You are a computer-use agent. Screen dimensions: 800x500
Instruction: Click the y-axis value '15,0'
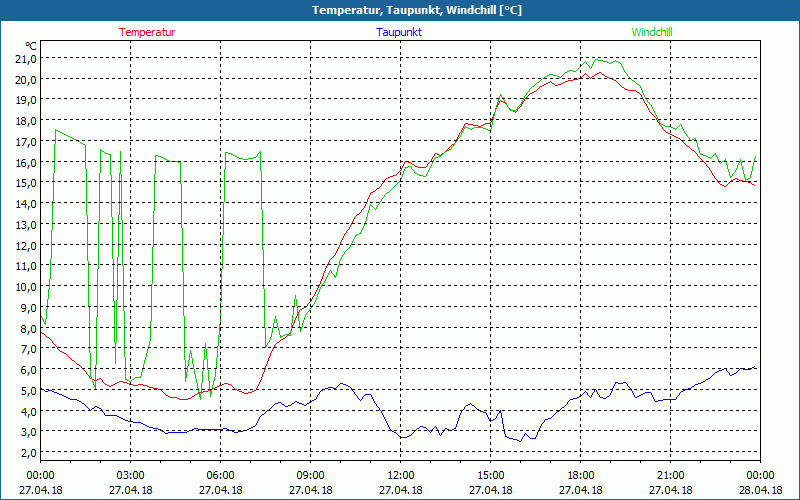tap(27, 183)
